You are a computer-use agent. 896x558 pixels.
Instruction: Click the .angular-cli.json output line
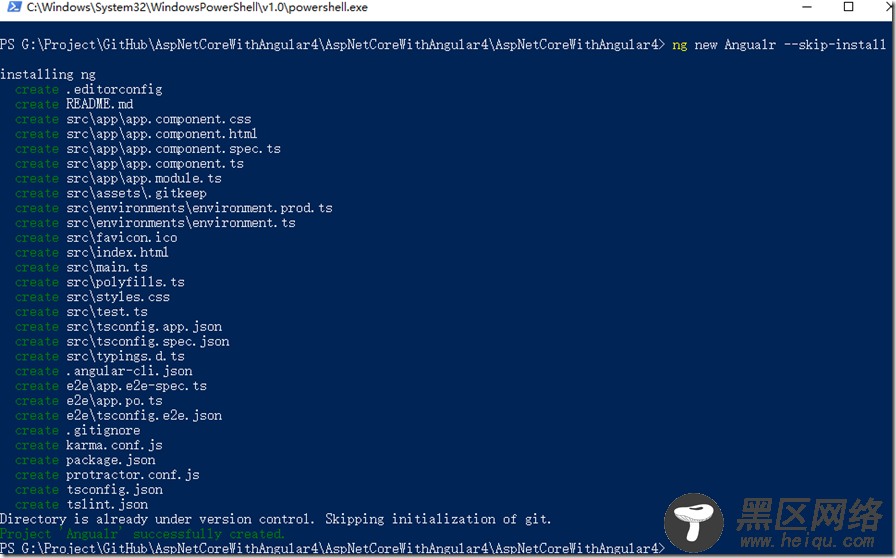click(103, 371)
